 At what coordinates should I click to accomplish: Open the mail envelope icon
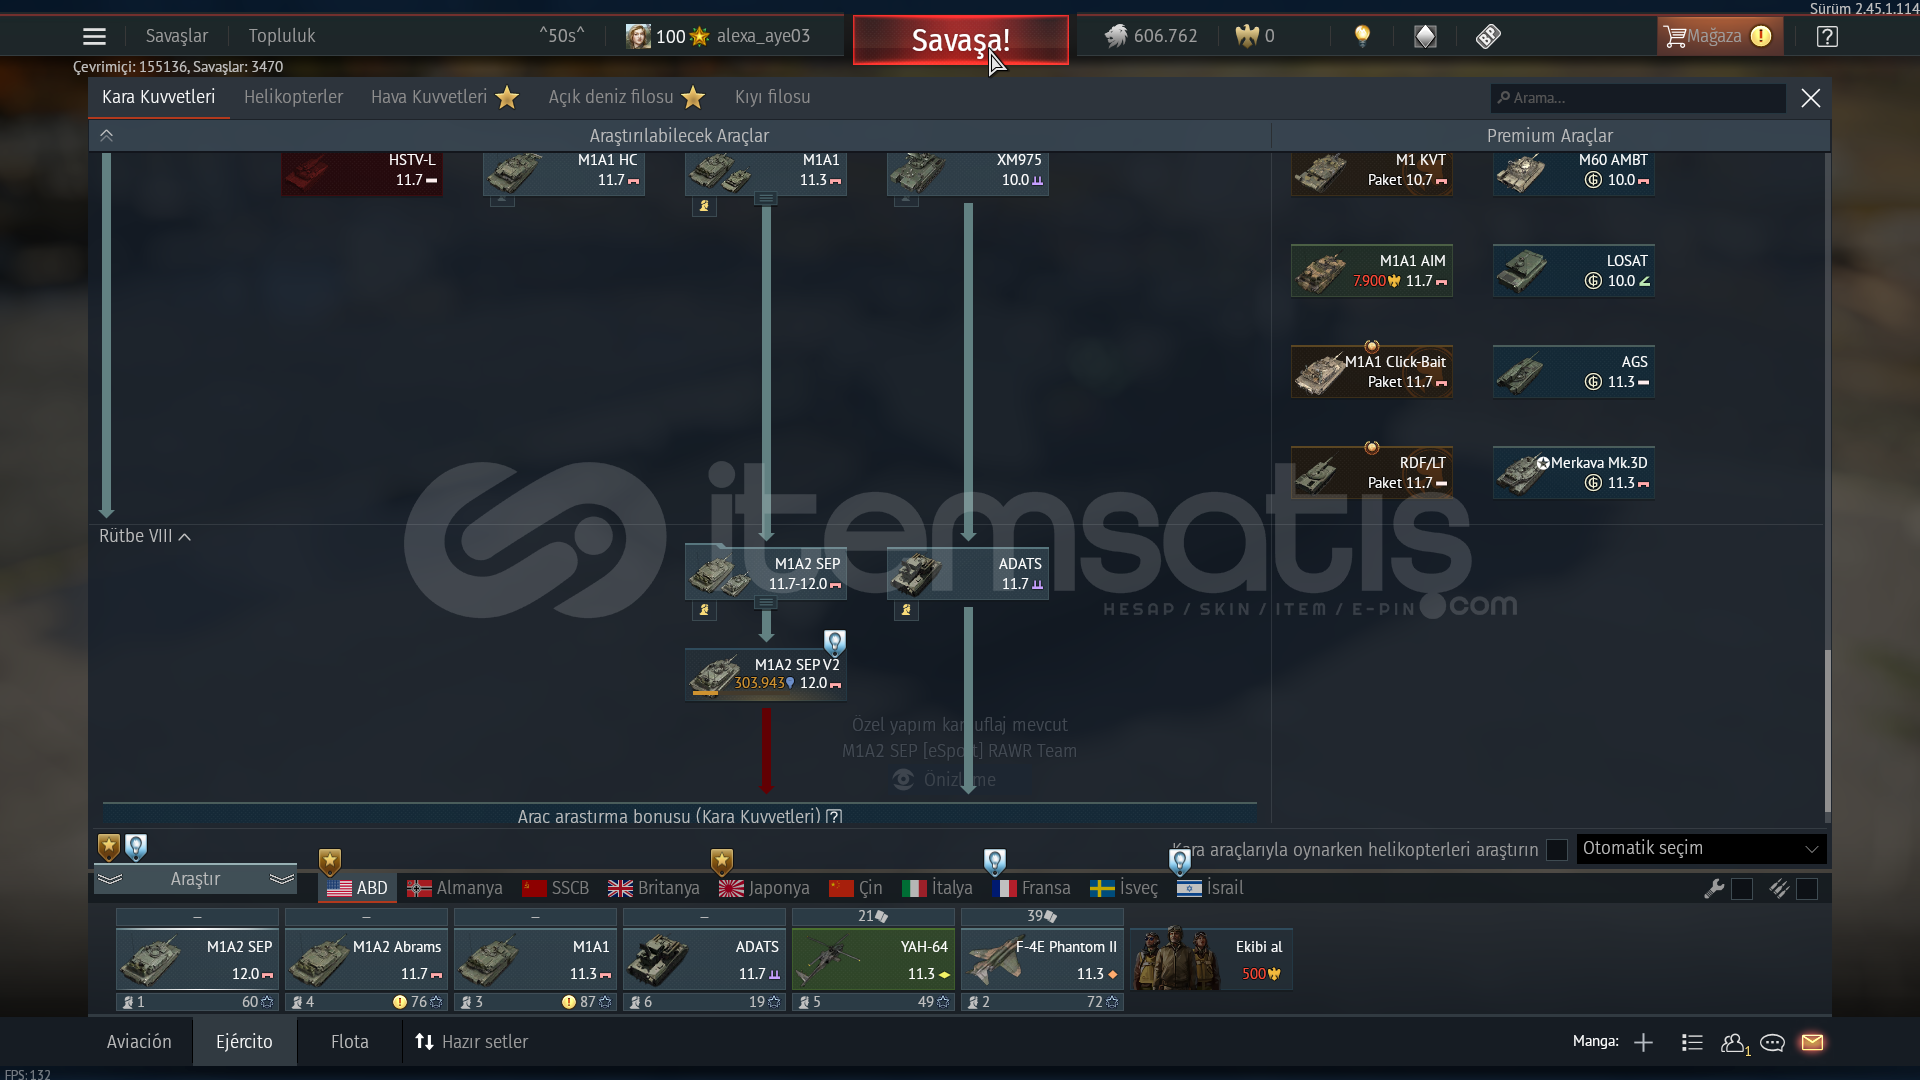coord(1812,1042)
